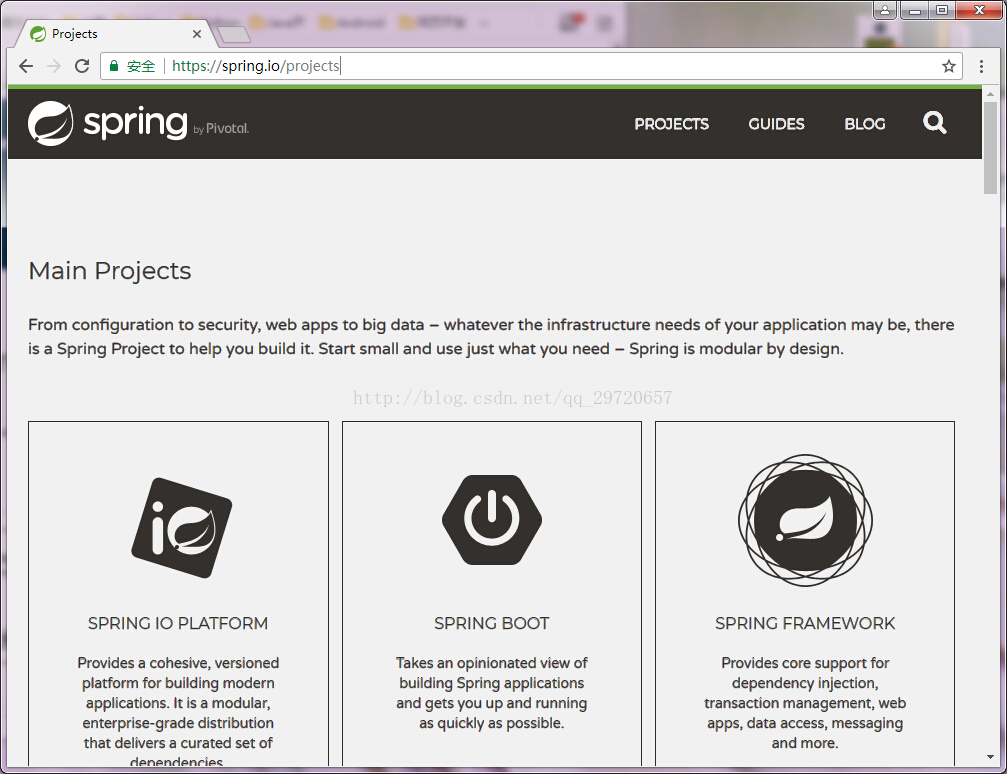Image resolution: width=1007 pixels, height=774 pixels.
Task: Click the Chrome user profile button
Action: (x=884, y=10)
